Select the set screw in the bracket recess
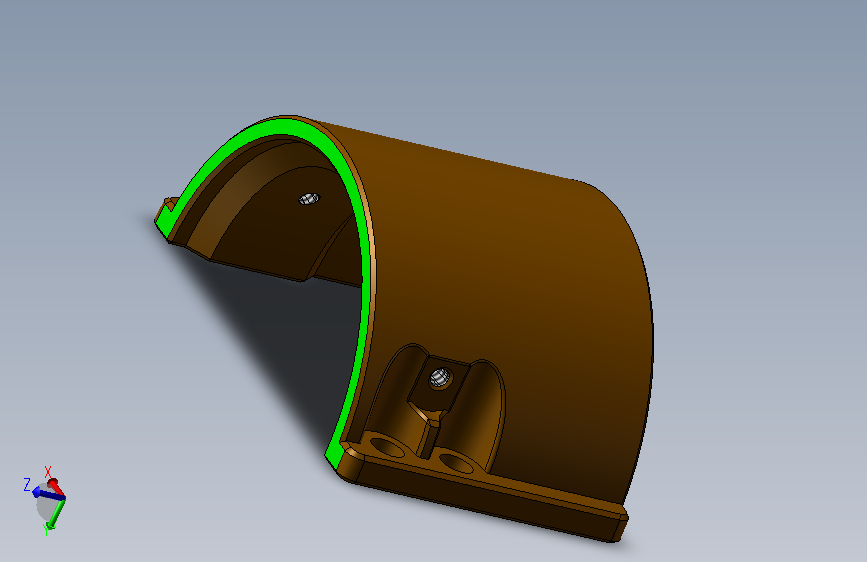The width and height of the screenshot is (867, 562). coord(438,378)
